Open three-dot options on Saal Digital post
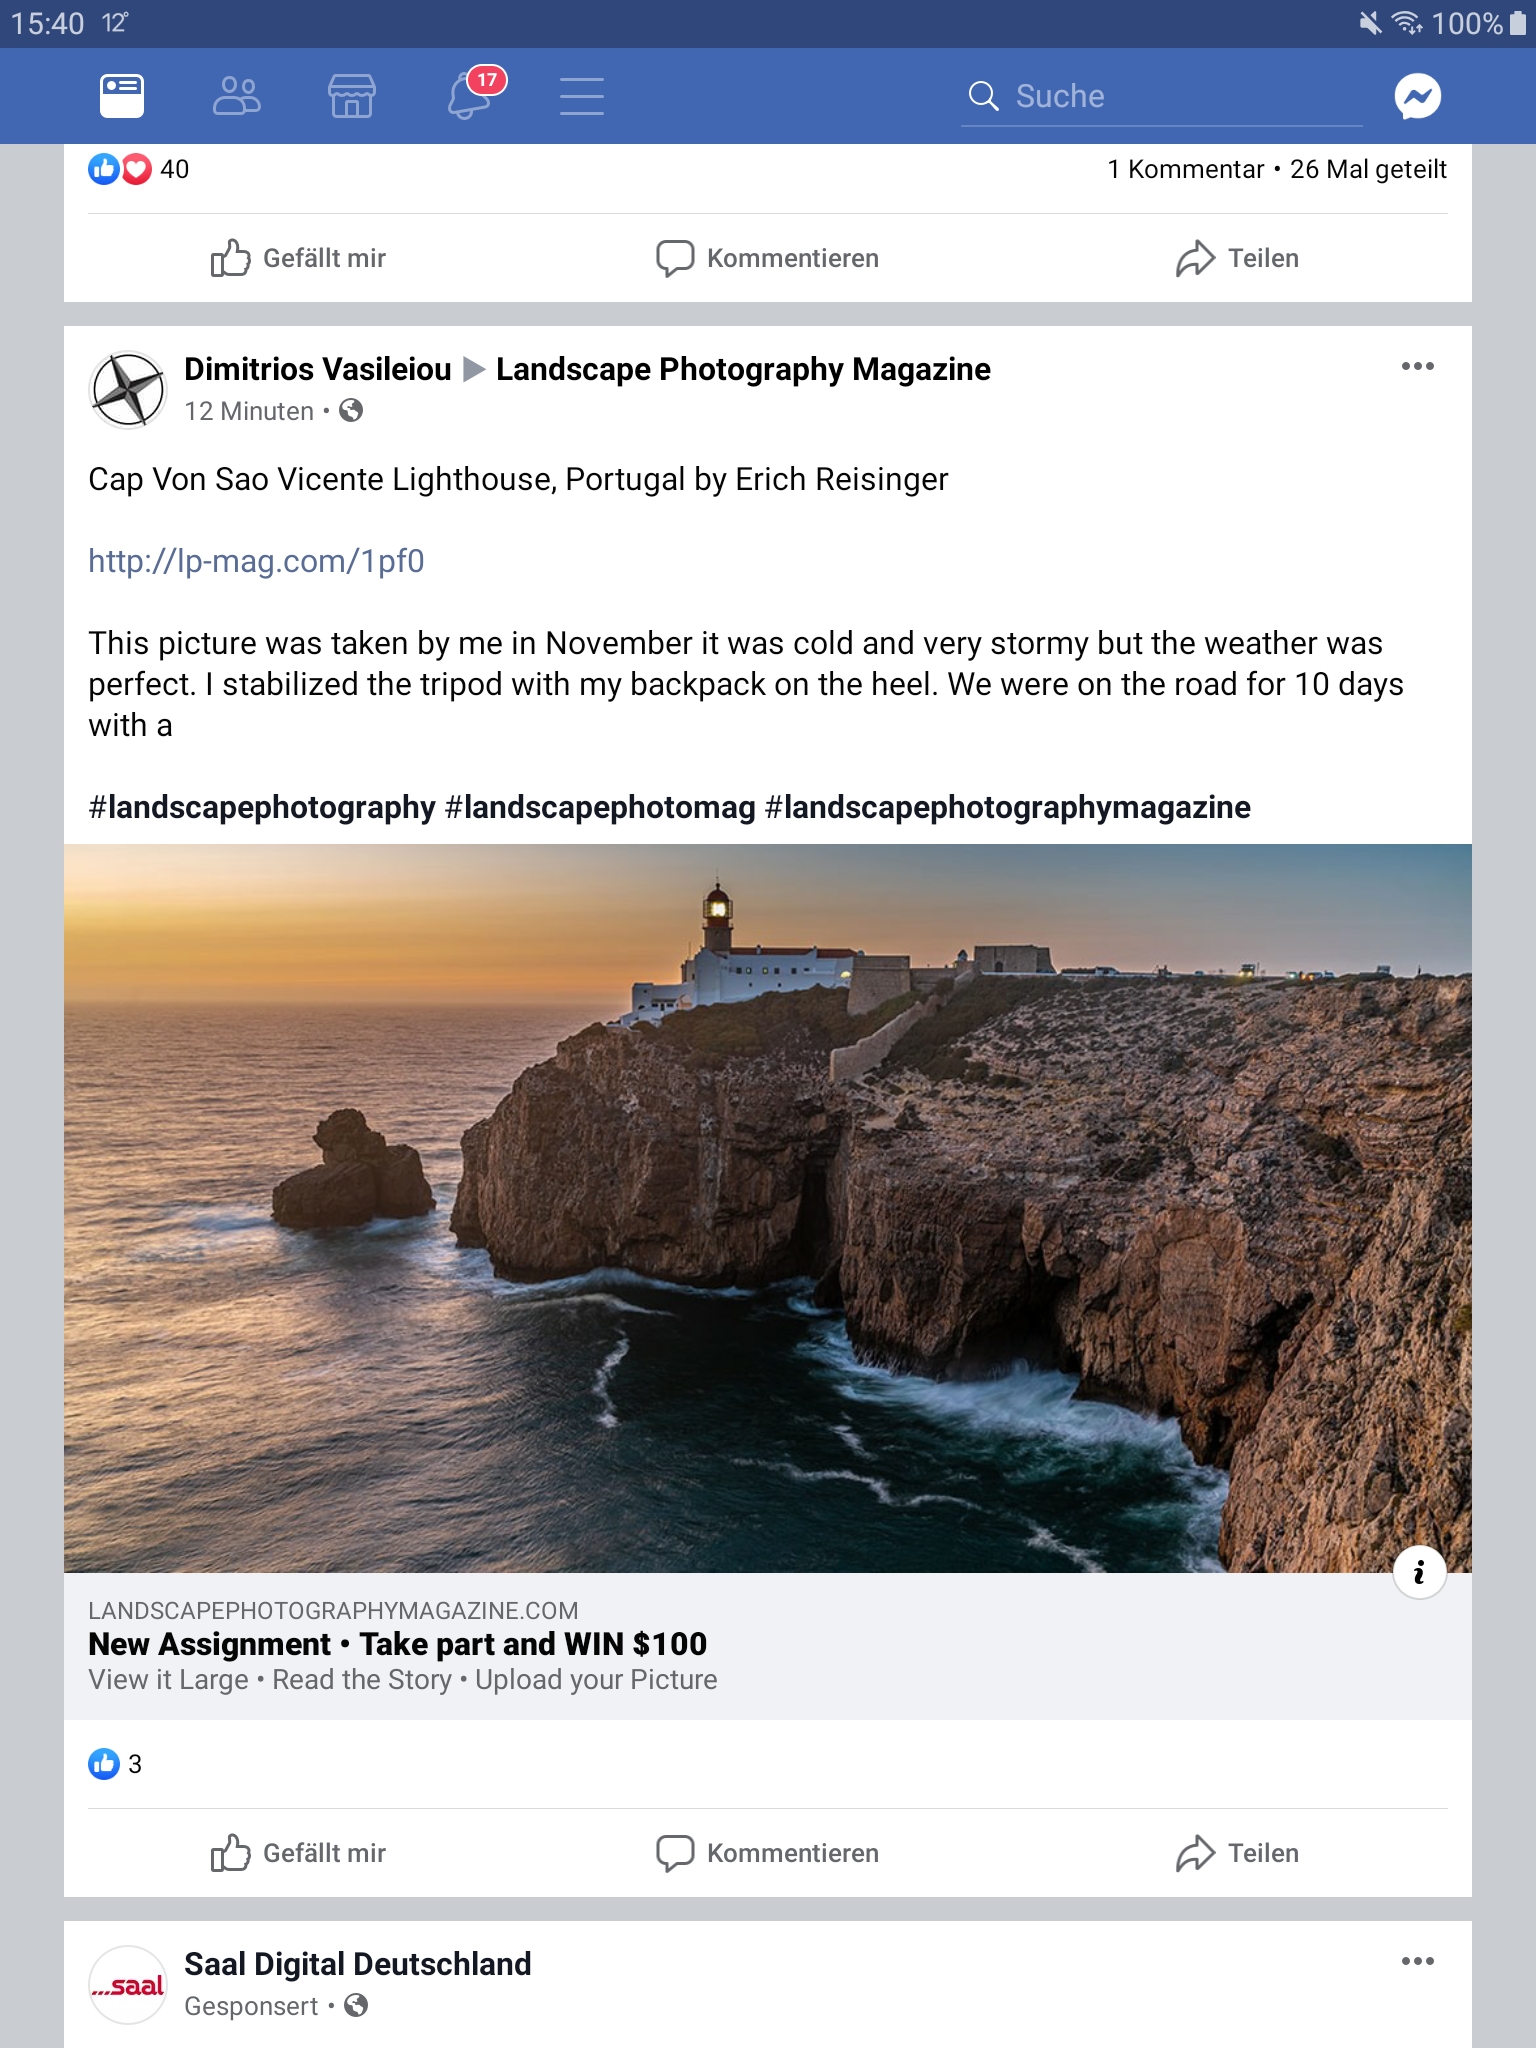1536x2048 pixels. tap(1418, 1960)
